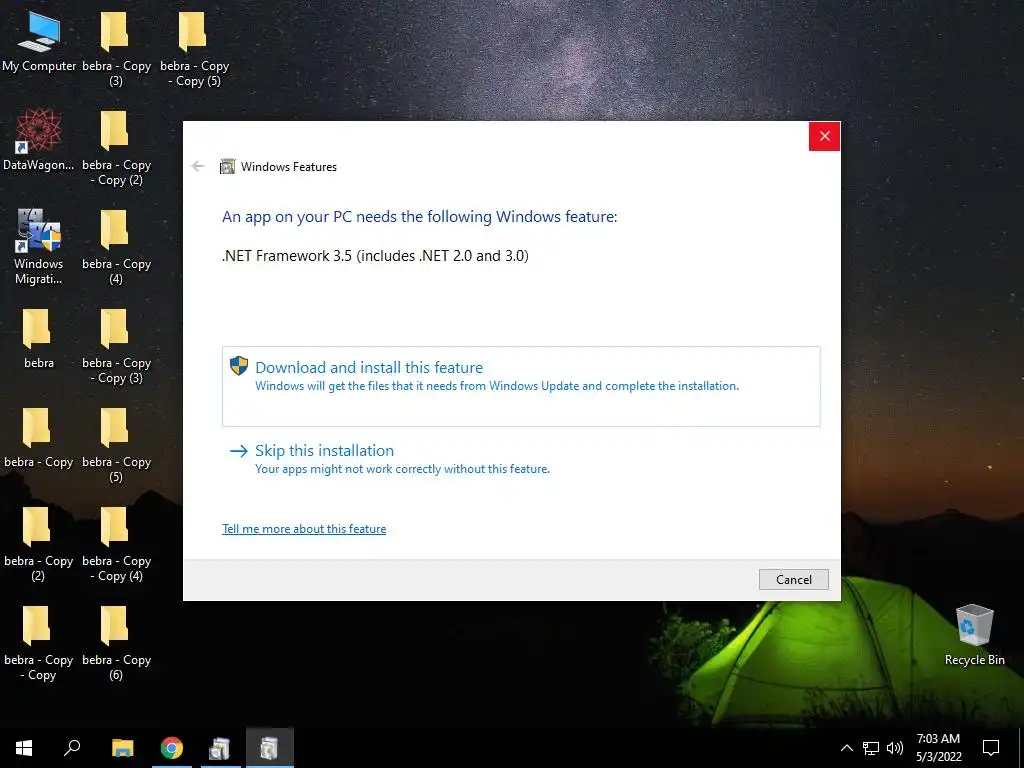Click the 'An app on your PC needs' heading
This screenshot has width=1024, height=768.
click(419, 217)
